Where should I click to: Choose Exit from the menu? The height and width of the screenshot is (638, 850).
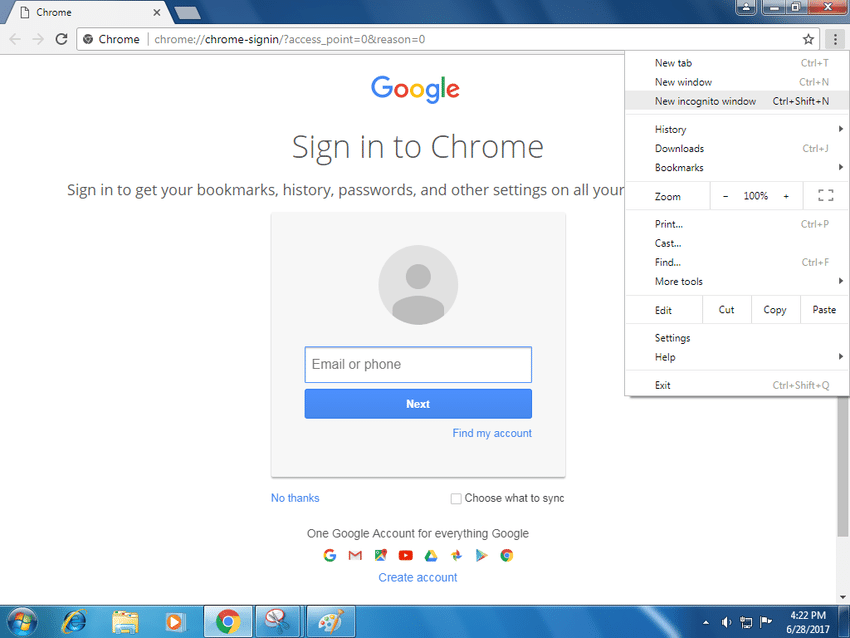[x=737, y=385]
